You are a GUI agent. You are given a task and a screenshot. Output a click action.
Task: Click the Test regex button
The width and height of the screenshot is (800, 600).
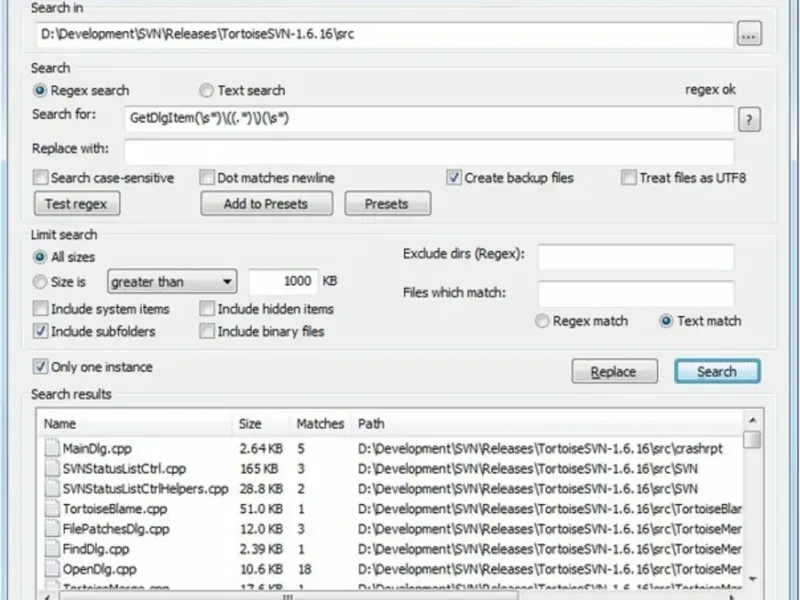(77, 204)
